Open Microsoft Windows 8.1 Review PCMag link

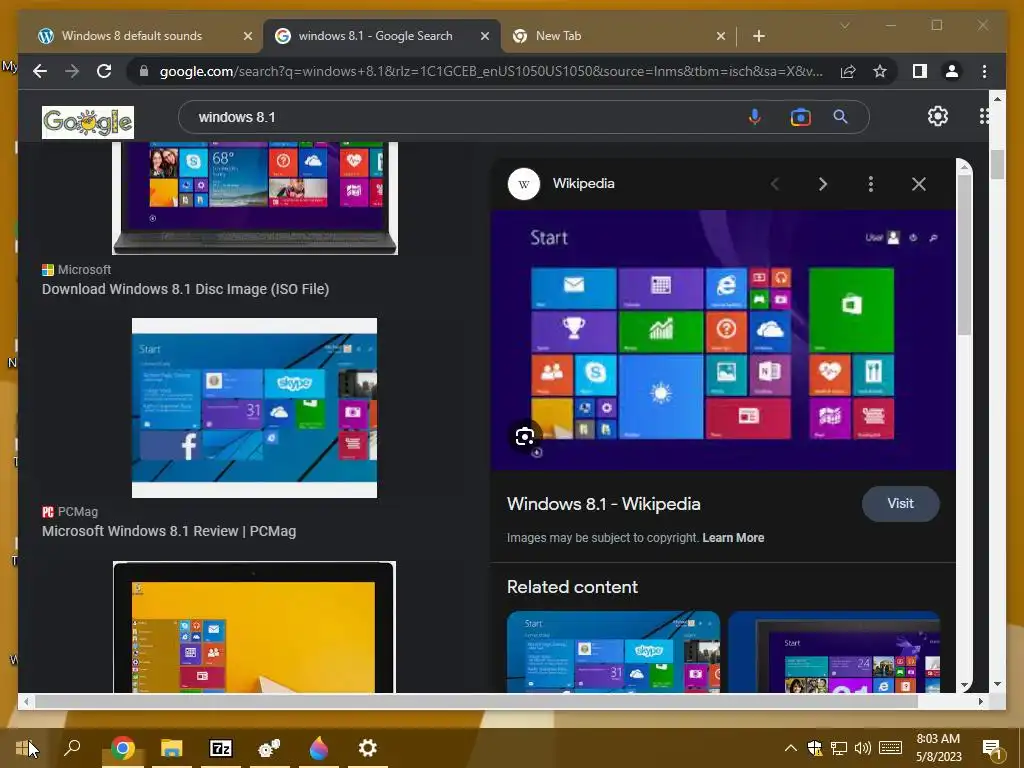click(x=169, y=532)
